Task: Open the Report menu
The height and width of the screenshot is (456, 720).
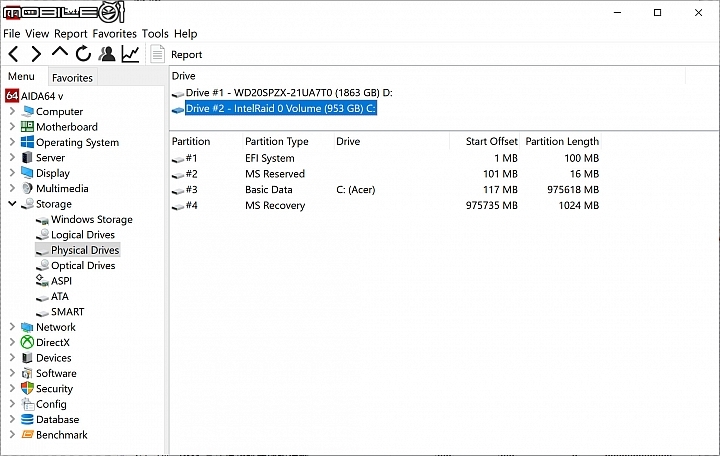Action: pyautogui.click(x=70, y=34)
